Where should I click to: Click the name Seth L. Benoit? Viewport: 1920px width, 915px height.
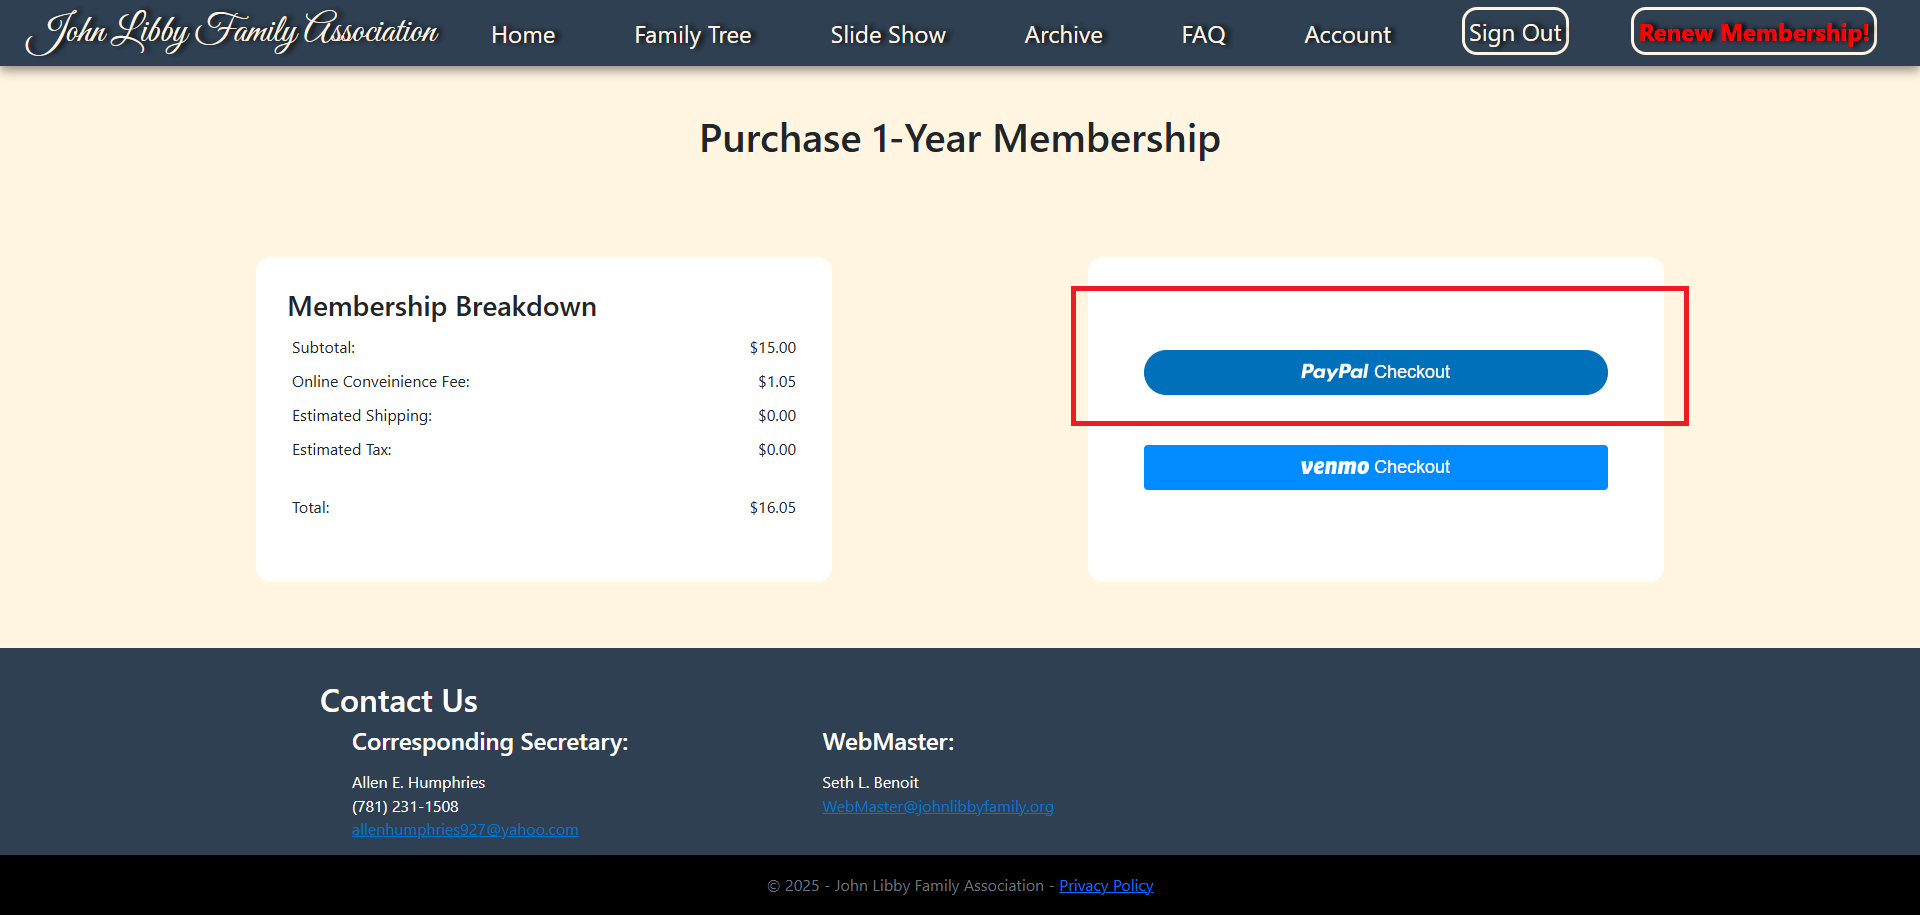coord(870,783)
